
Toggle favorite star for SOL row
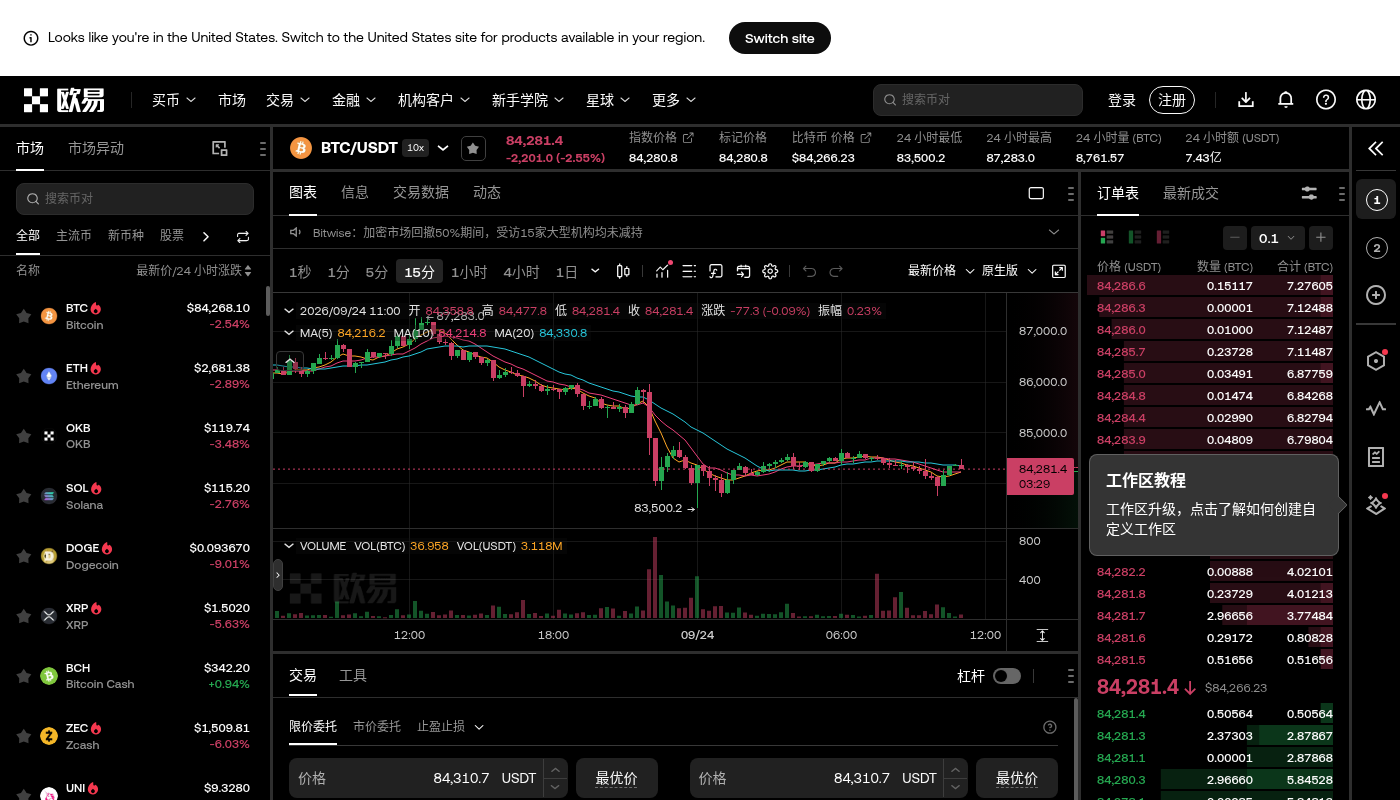pos(23,496)
